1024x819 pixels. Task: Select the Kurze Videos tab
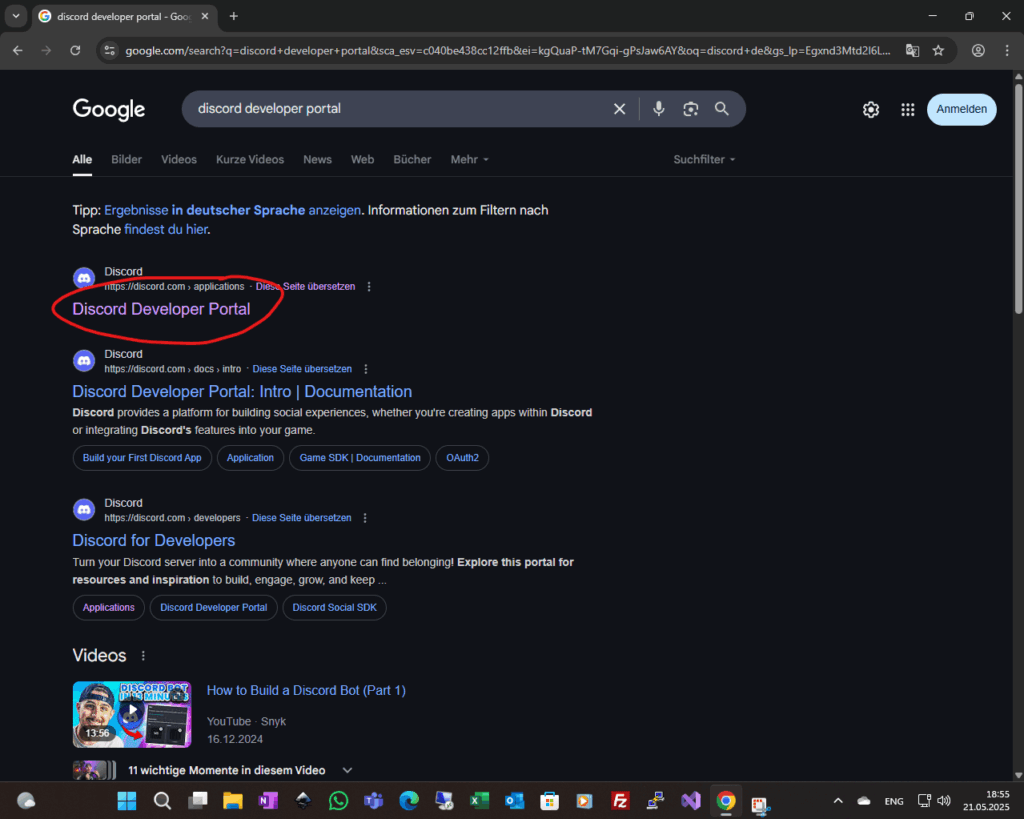coord(249,159)
